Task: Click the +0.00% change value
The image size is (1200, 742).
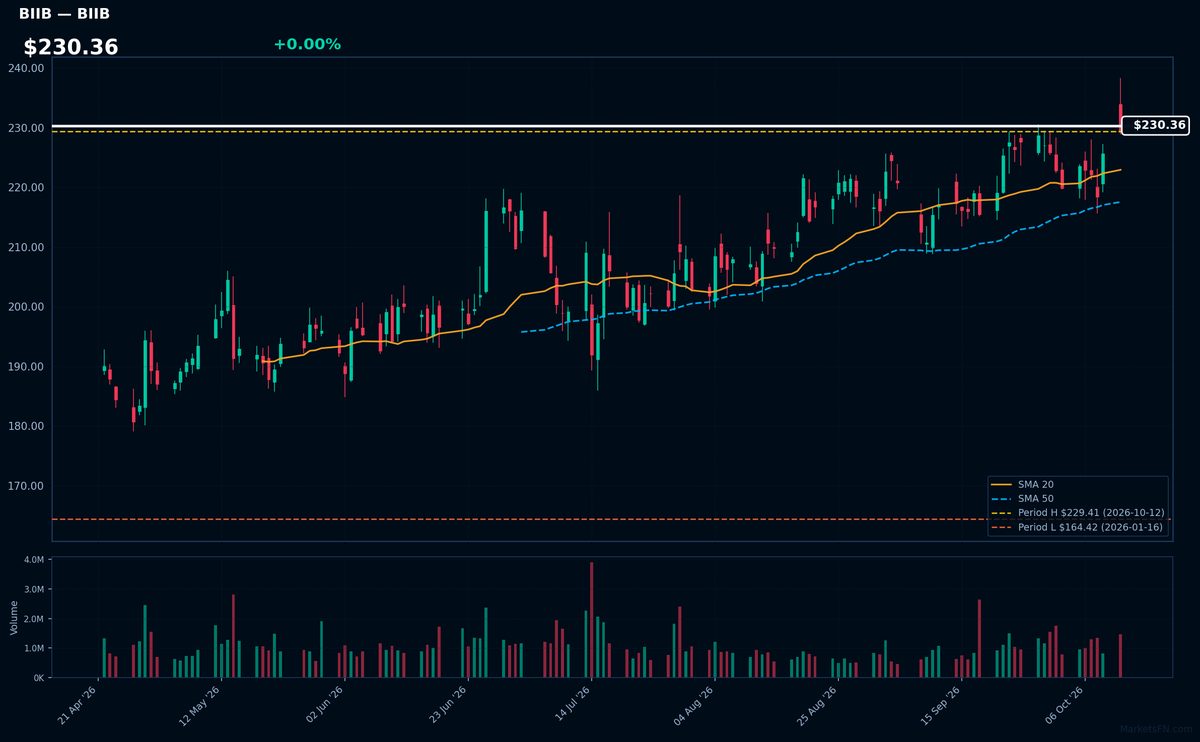Action: pos(307,44)
